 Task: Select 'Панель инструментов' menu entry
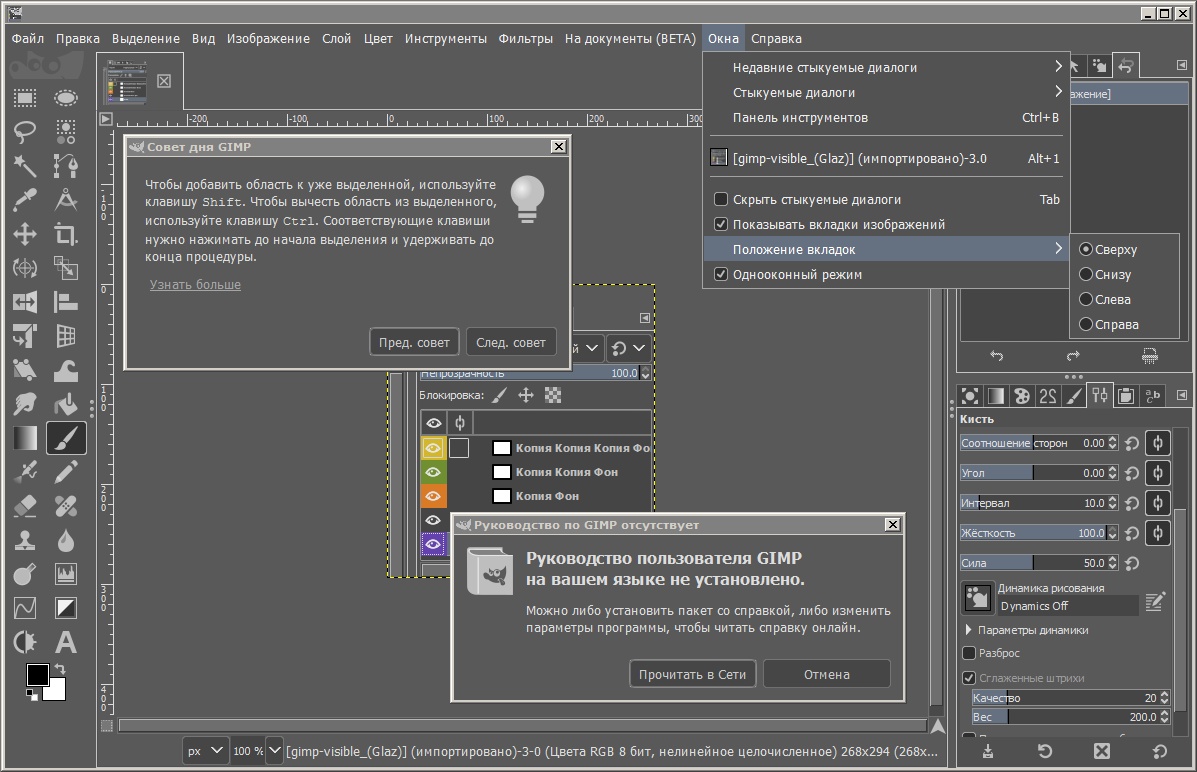click(886, 118)
